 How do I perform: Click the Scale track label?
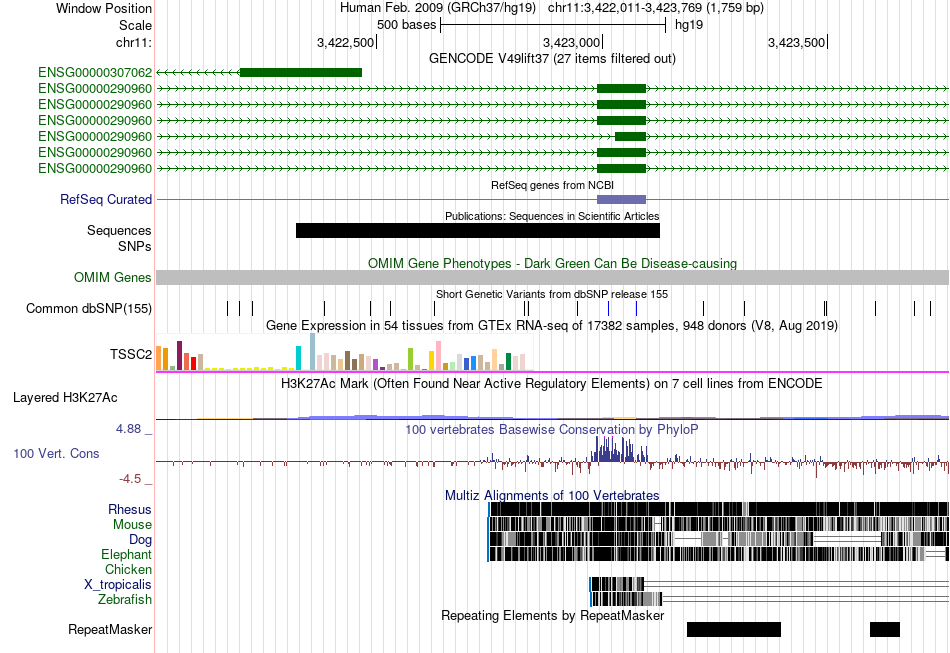[135, 25]
